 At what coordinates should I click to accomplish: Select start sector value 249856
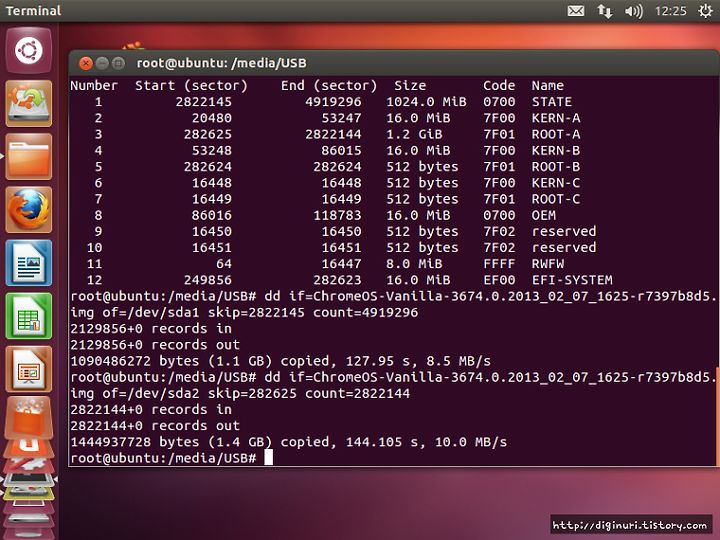[x=208, y=280]
